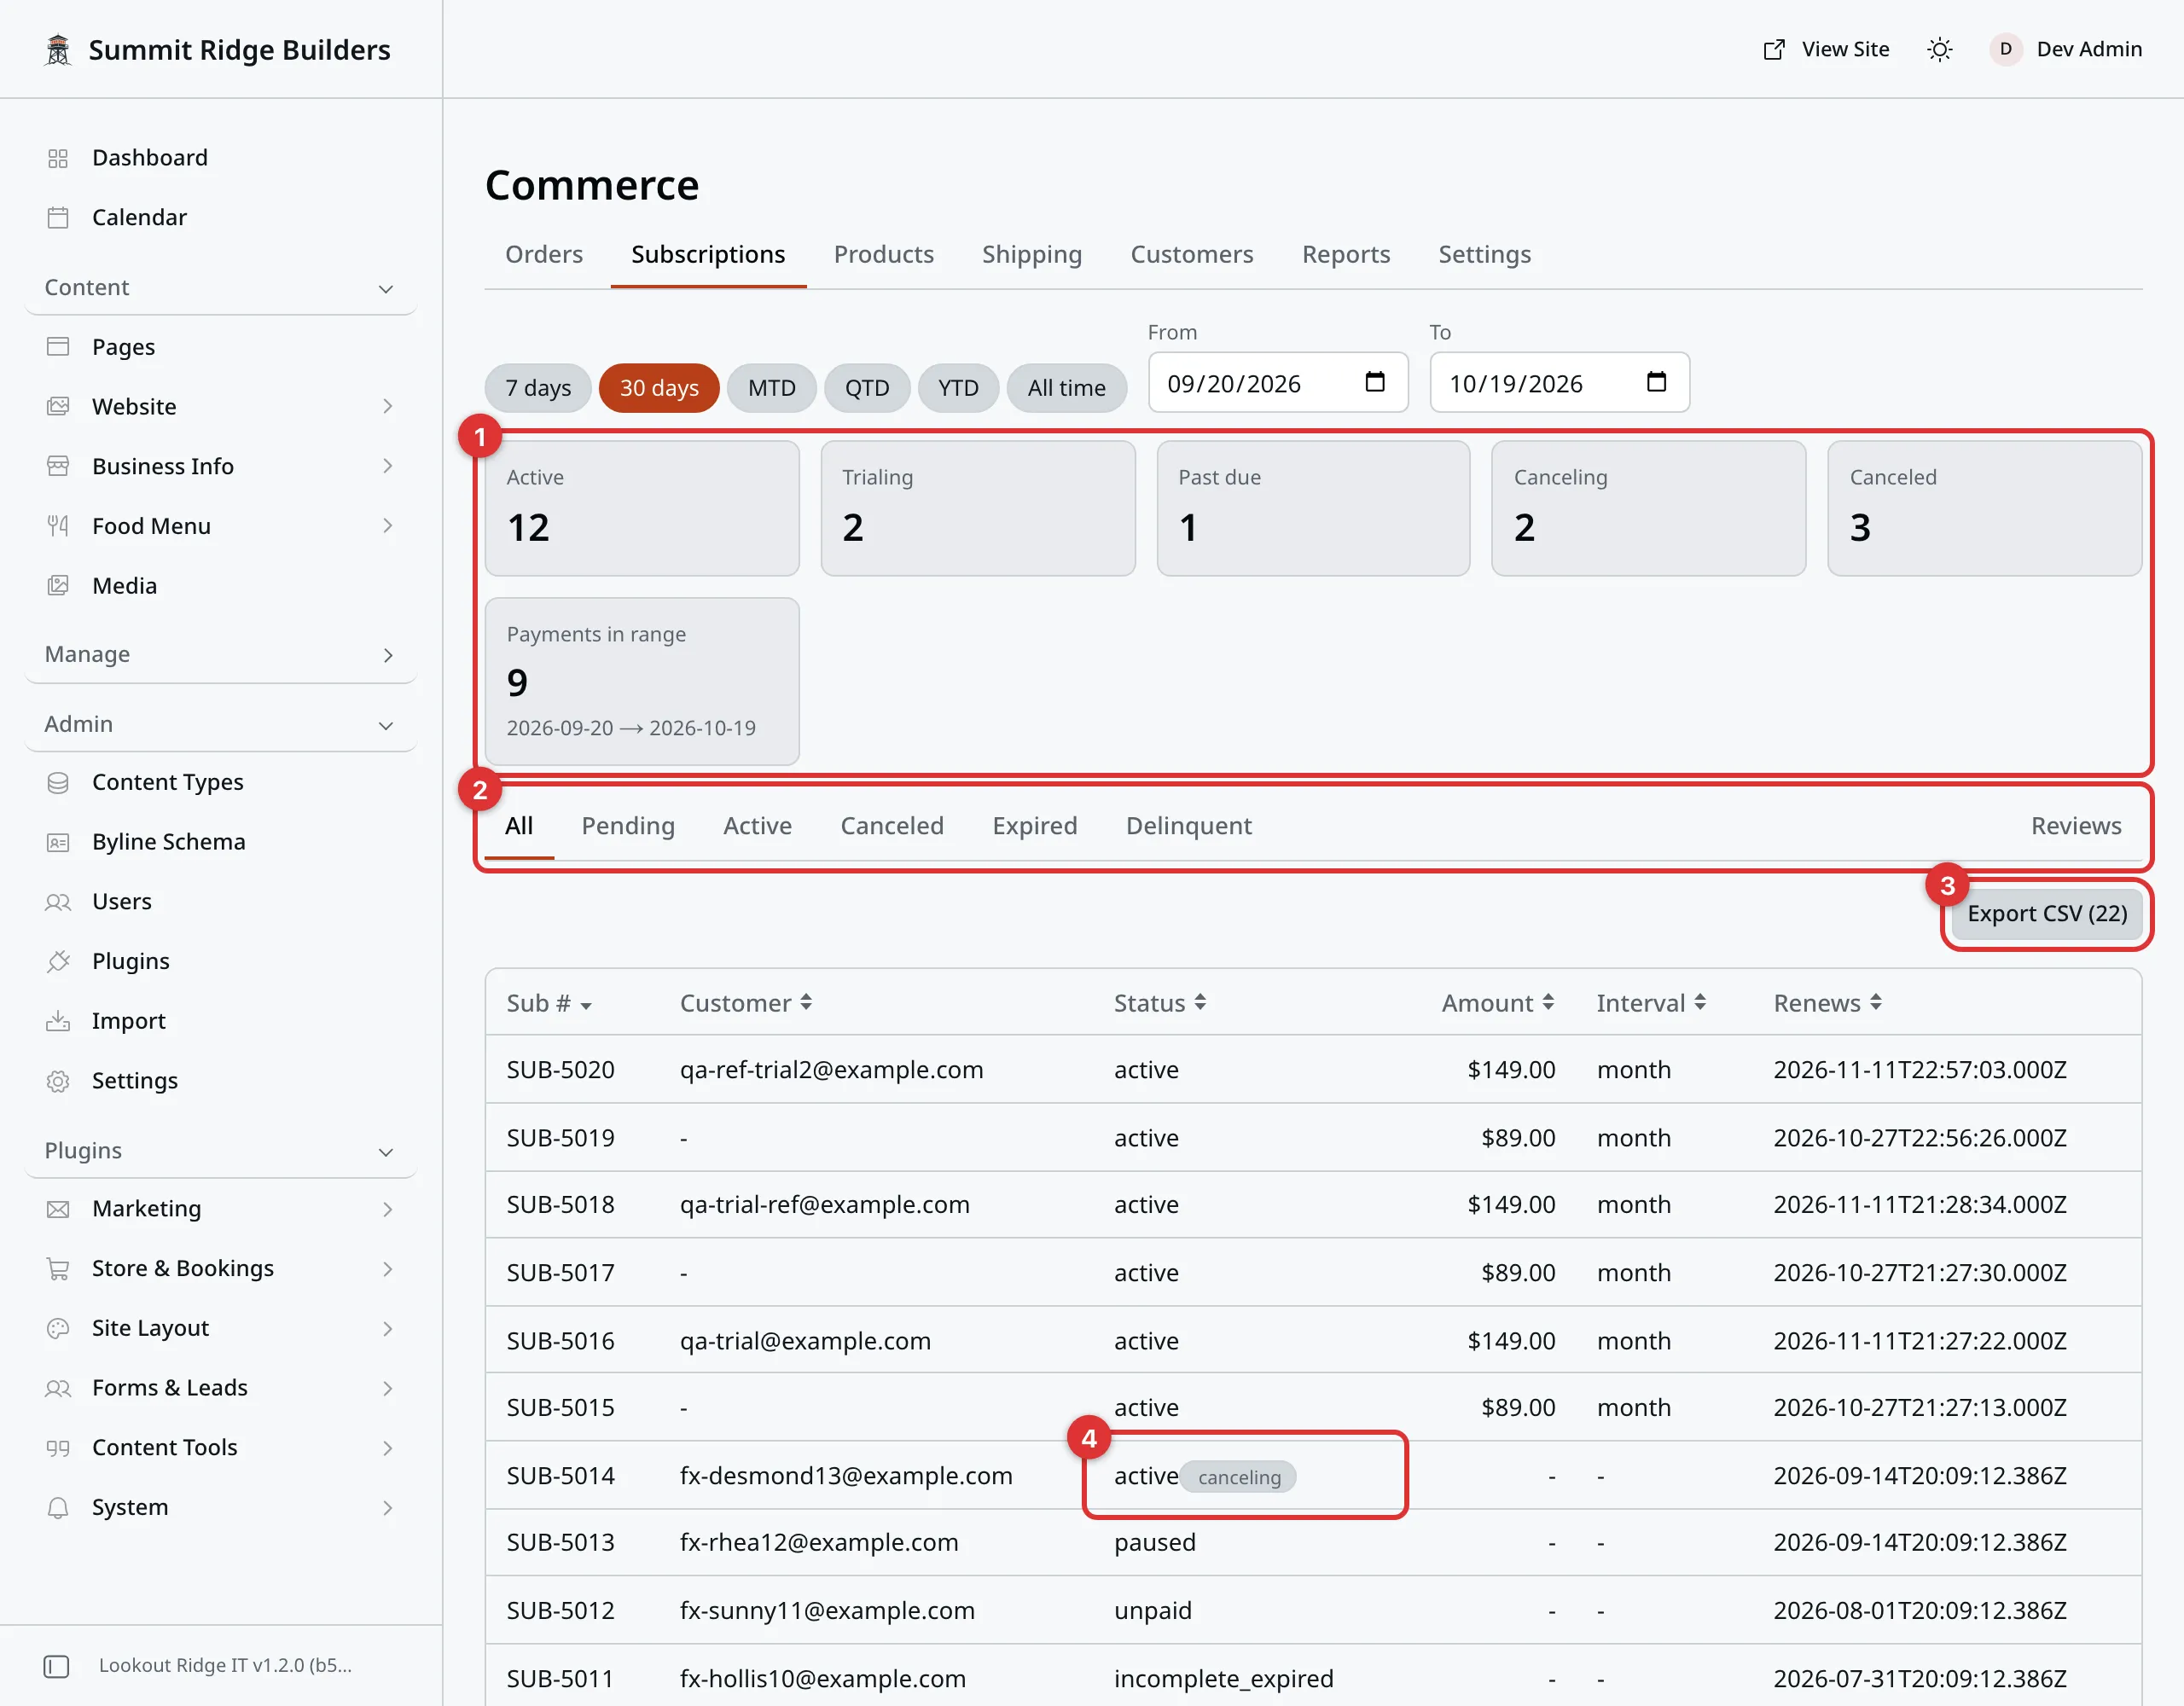Click the Byline Schema icon
Image resolution: width=2184 pixels, height=1706 pixels.
point(58,842)
